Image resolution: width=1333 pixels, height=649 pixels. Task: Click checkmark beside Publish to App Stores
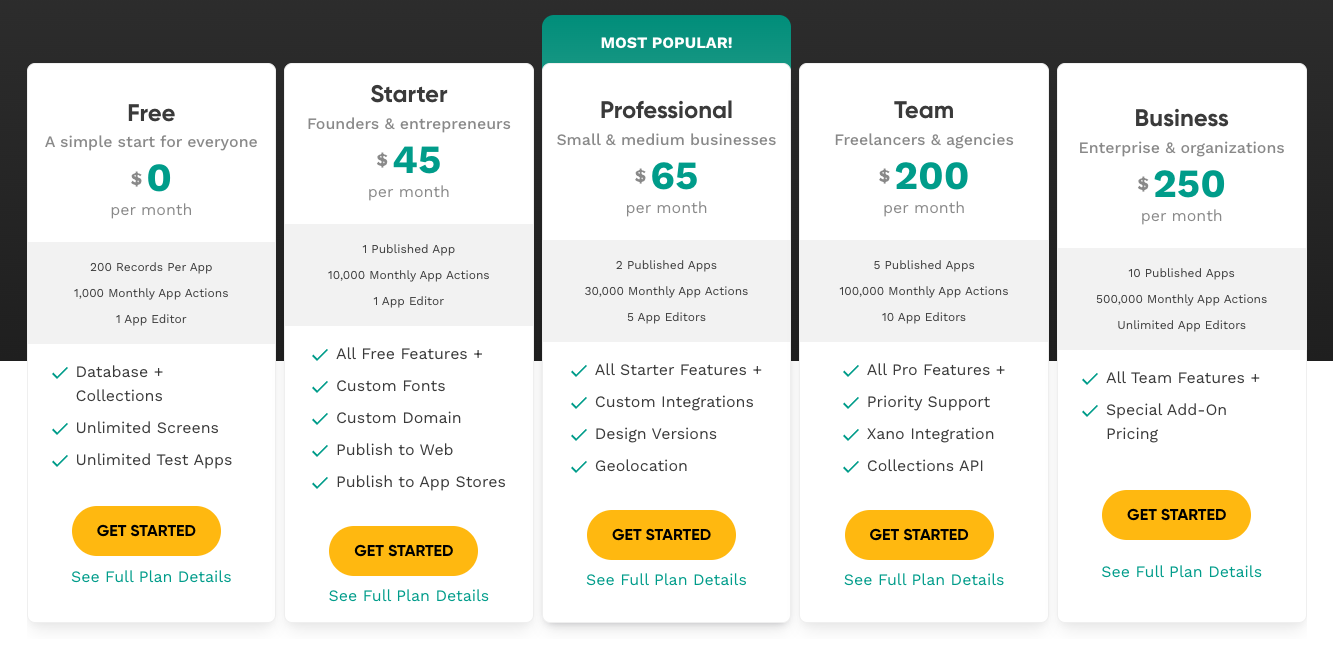point(320,483)
